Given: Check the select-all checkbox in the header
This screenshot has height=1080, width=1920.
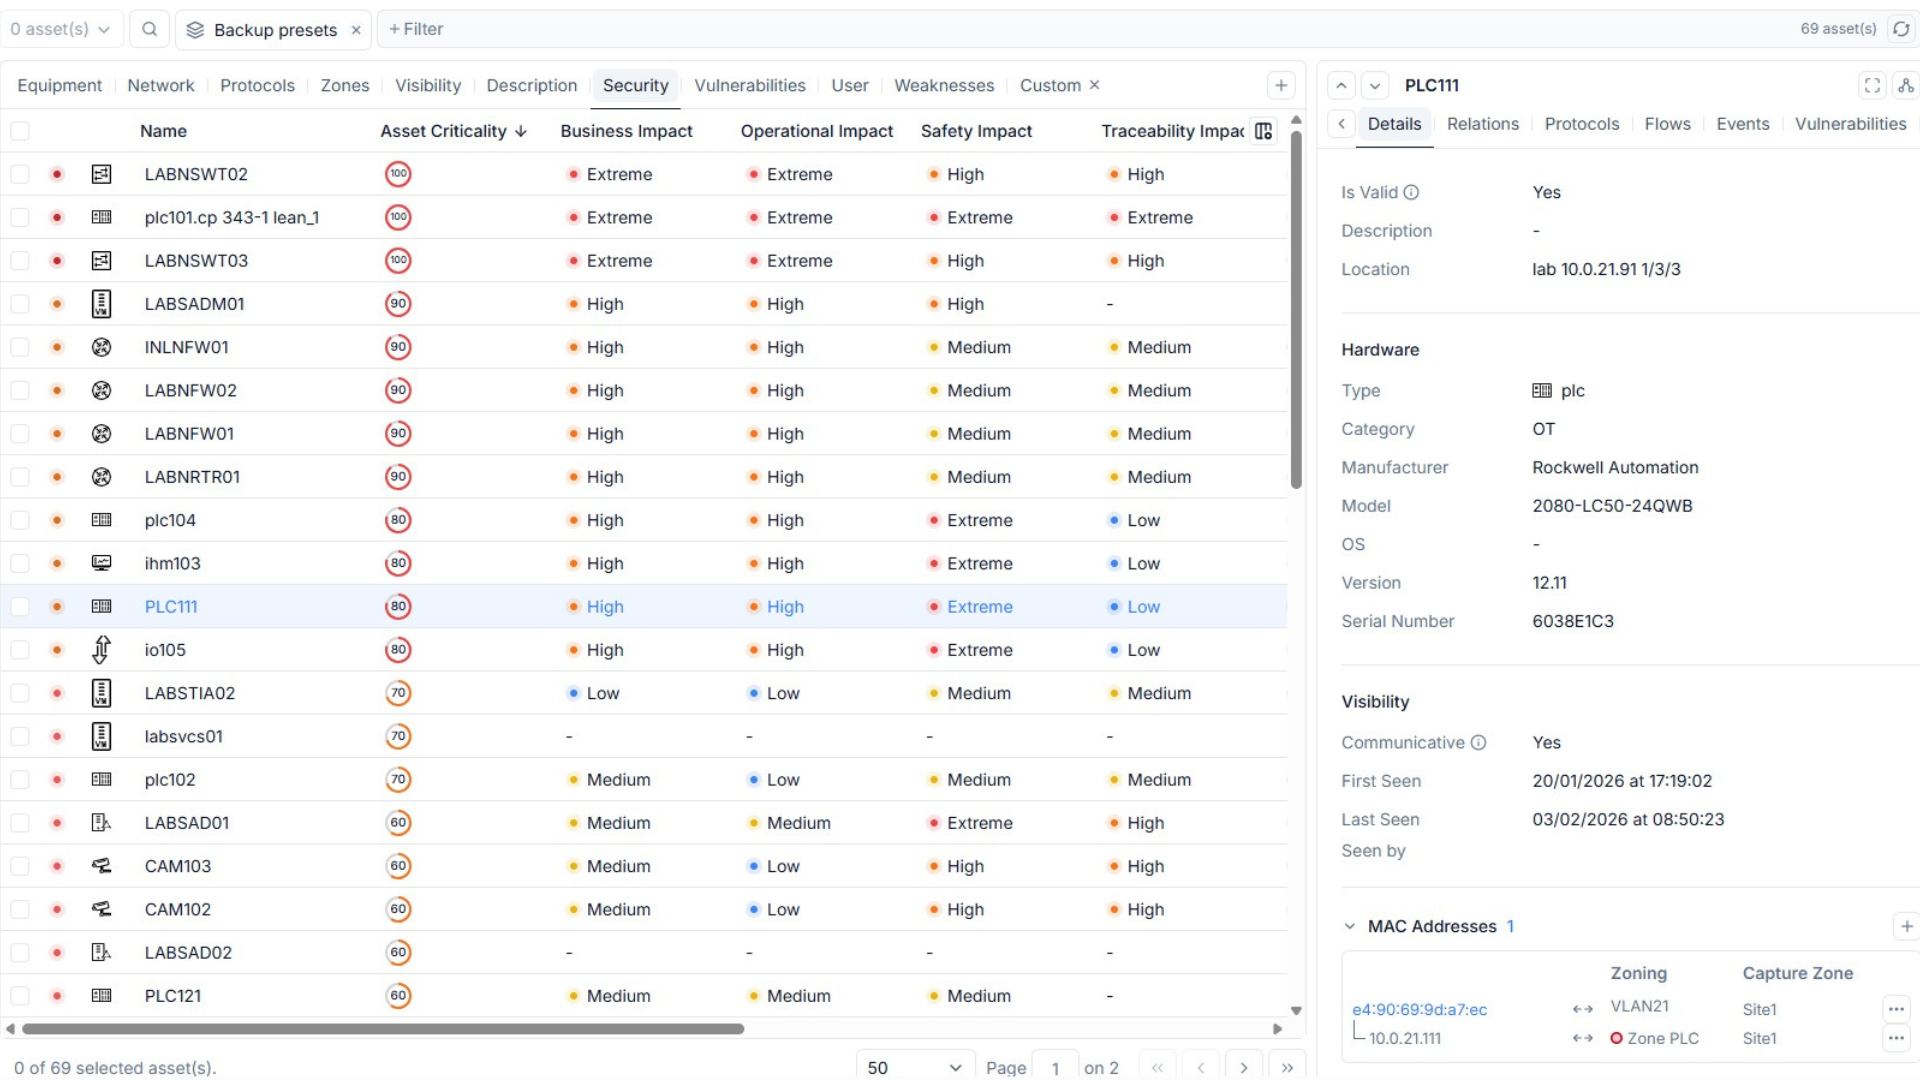Looking at the screenshot, I should click(20, 131).
